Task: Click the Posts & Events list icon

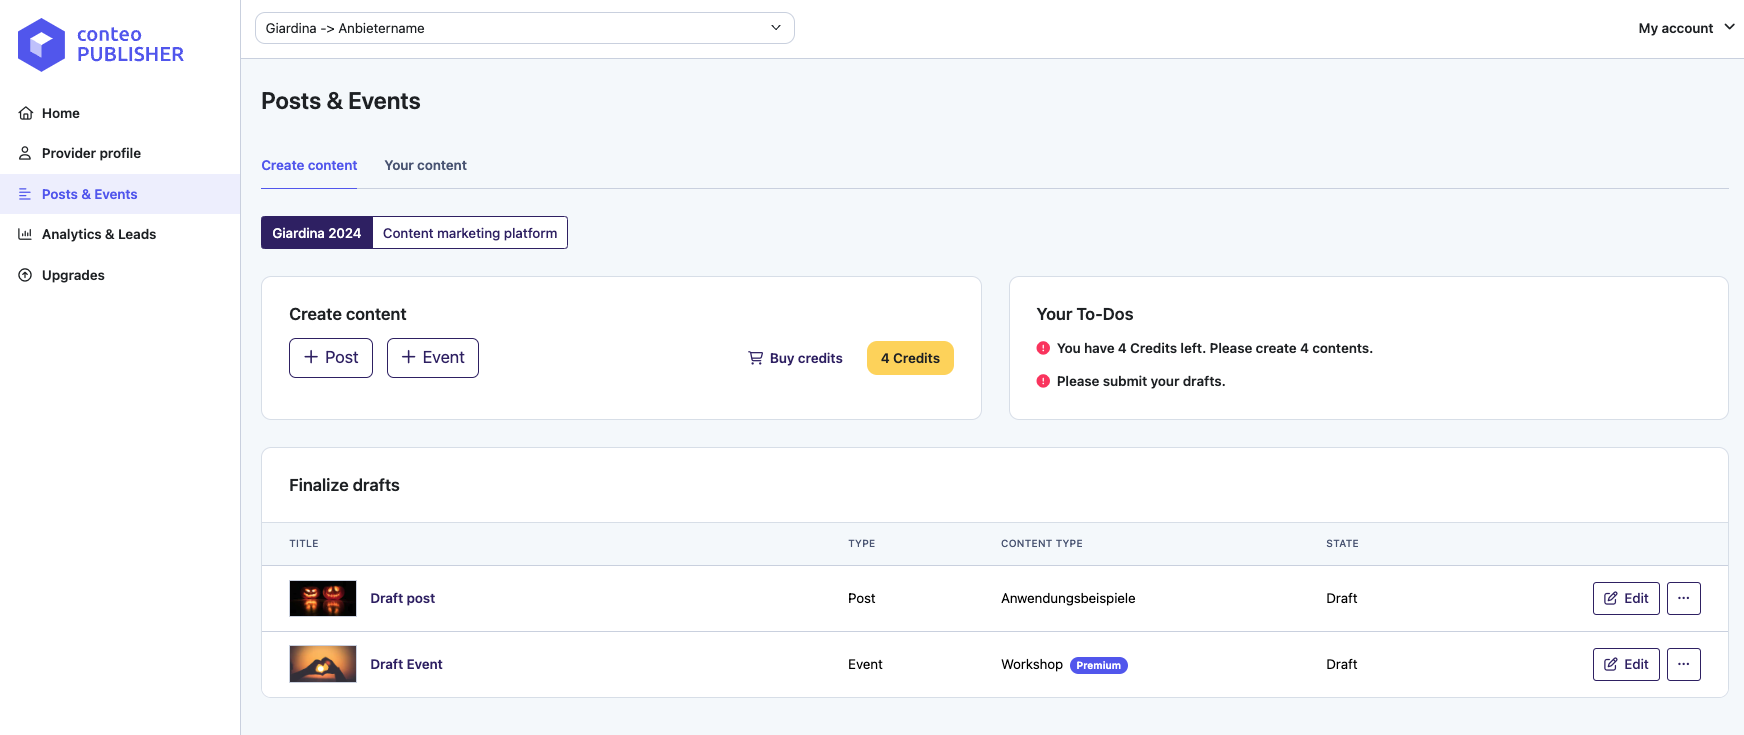Action: pos(25,194)
